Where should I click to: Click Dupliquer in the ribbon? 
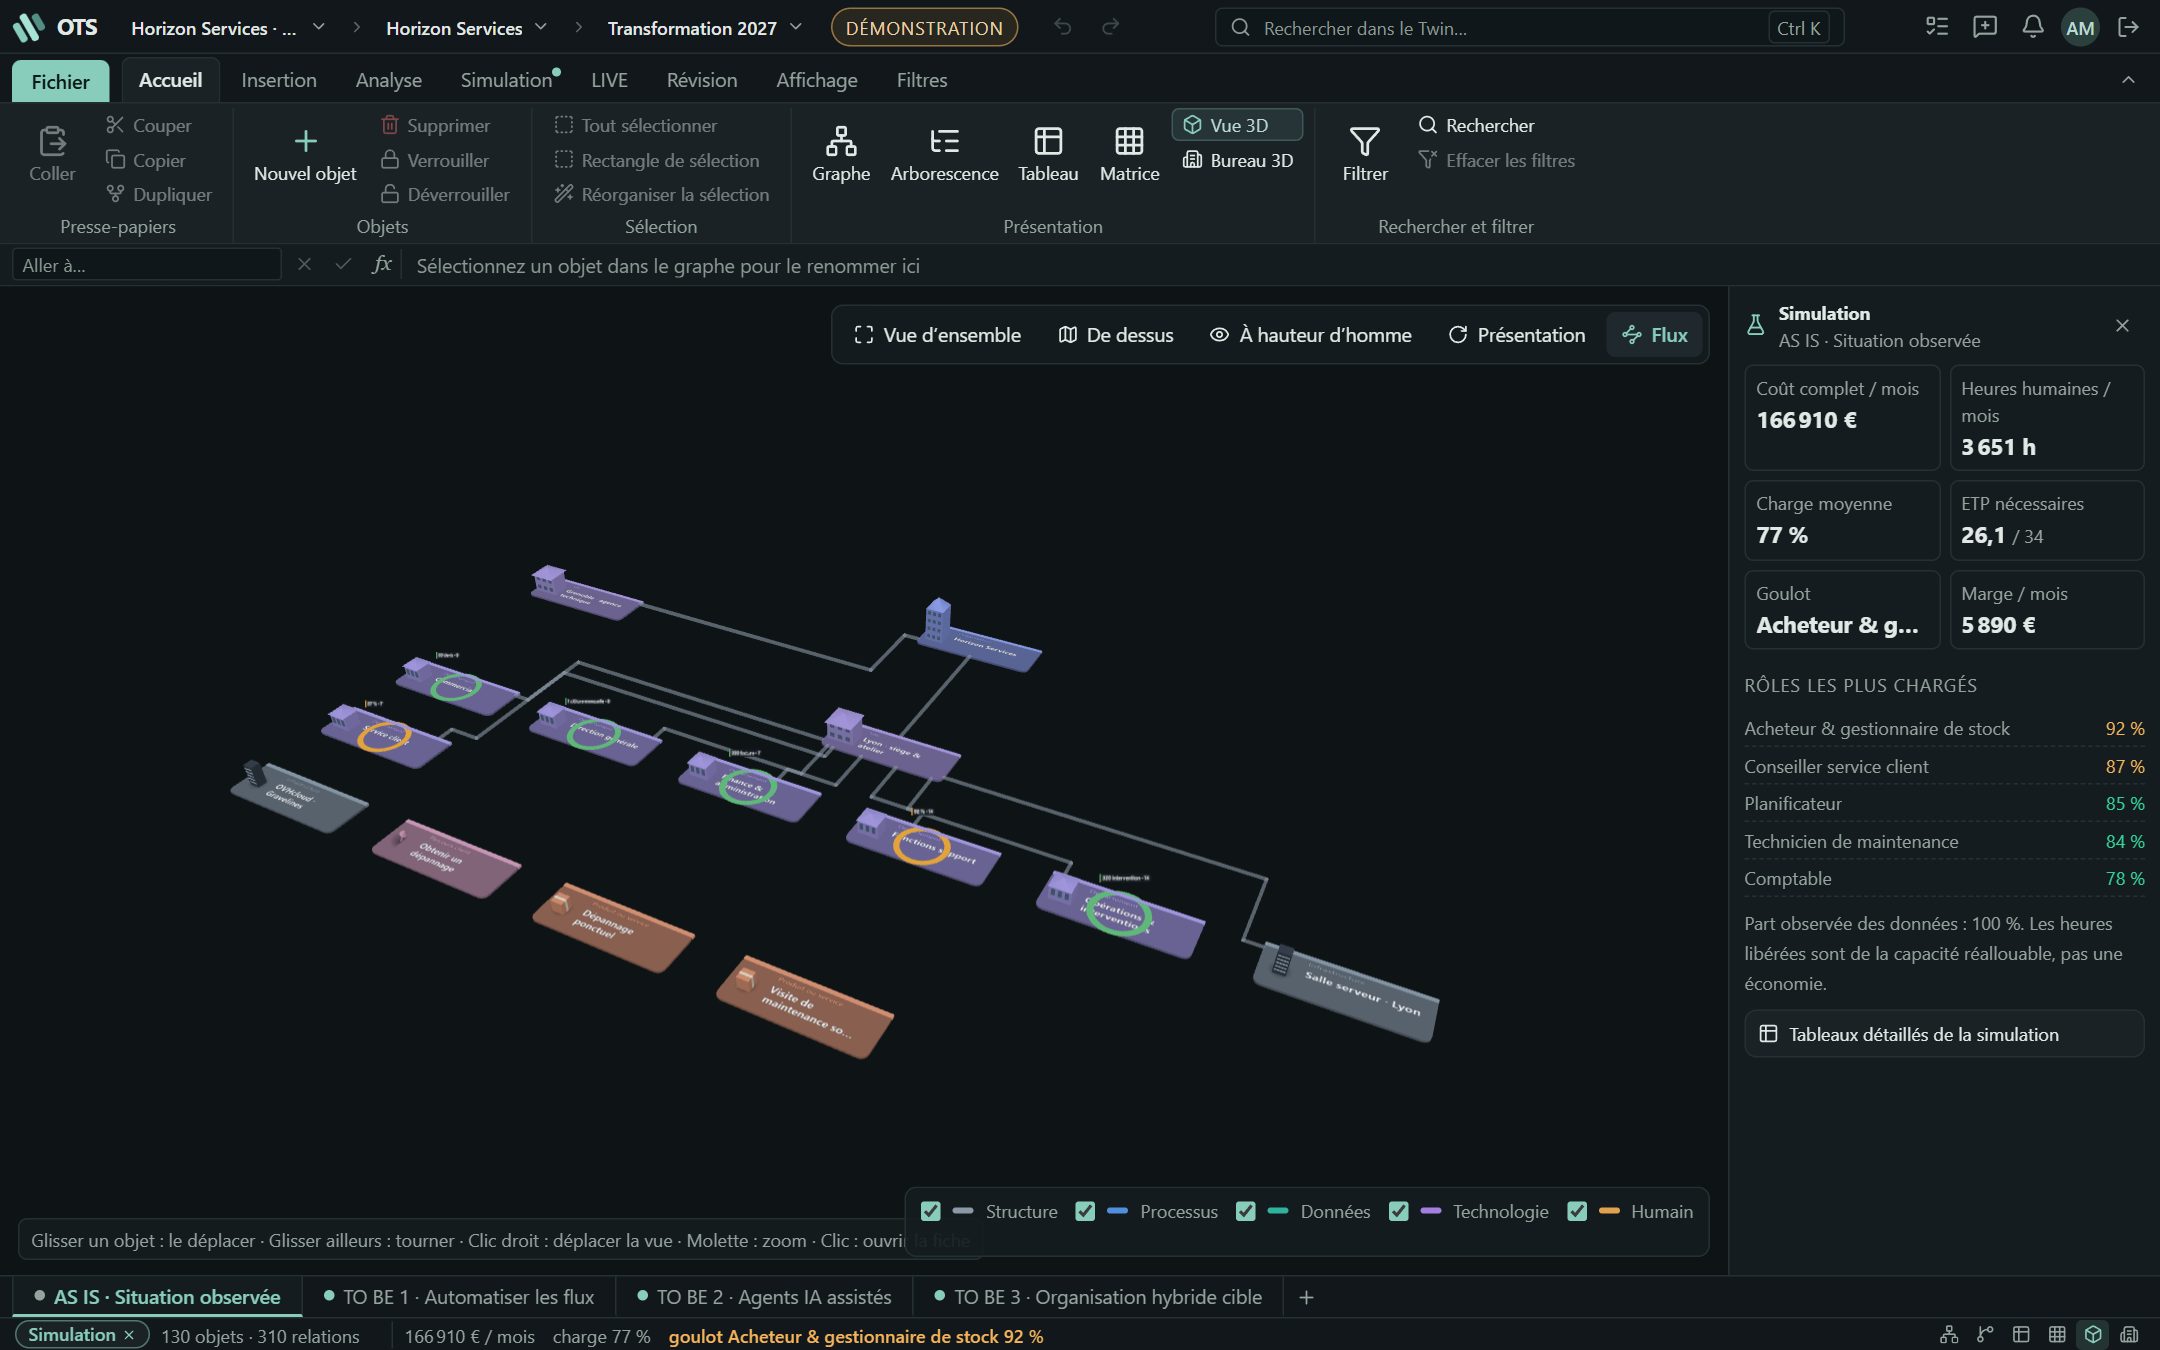click(x=159, y=194)
